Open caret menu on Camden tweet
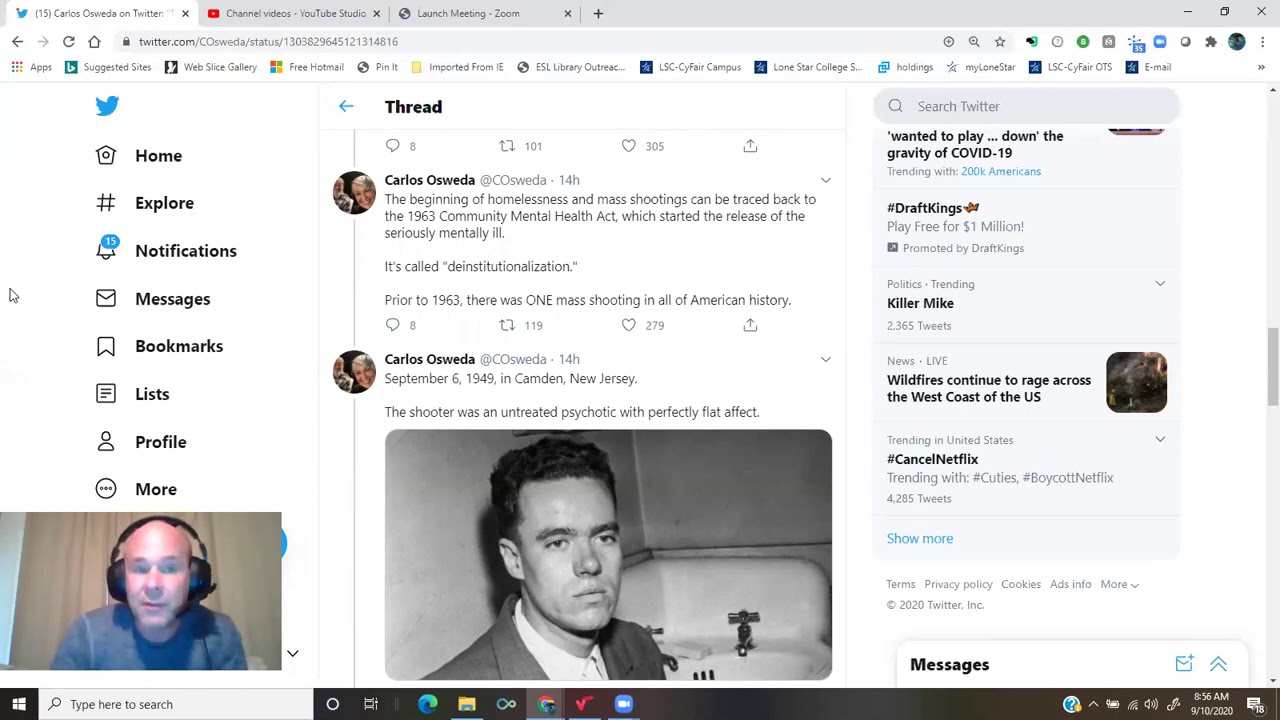Screen dimensions: 1280x720 pyautogui.click(x=825, y=359)
